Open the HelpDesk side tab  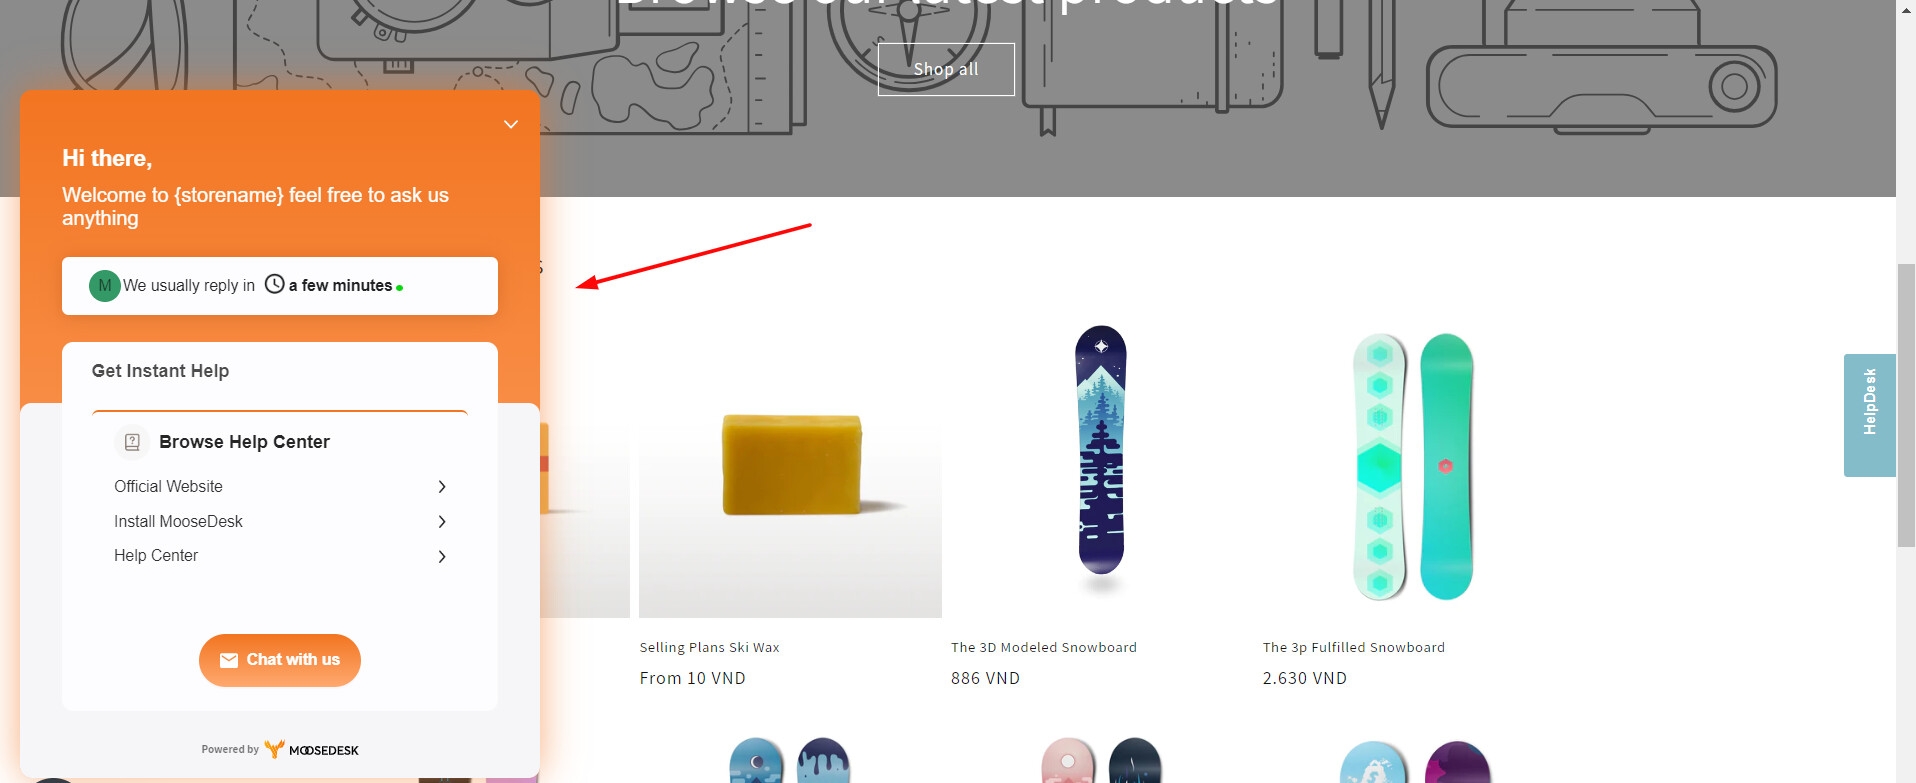tap(1869, 415)
